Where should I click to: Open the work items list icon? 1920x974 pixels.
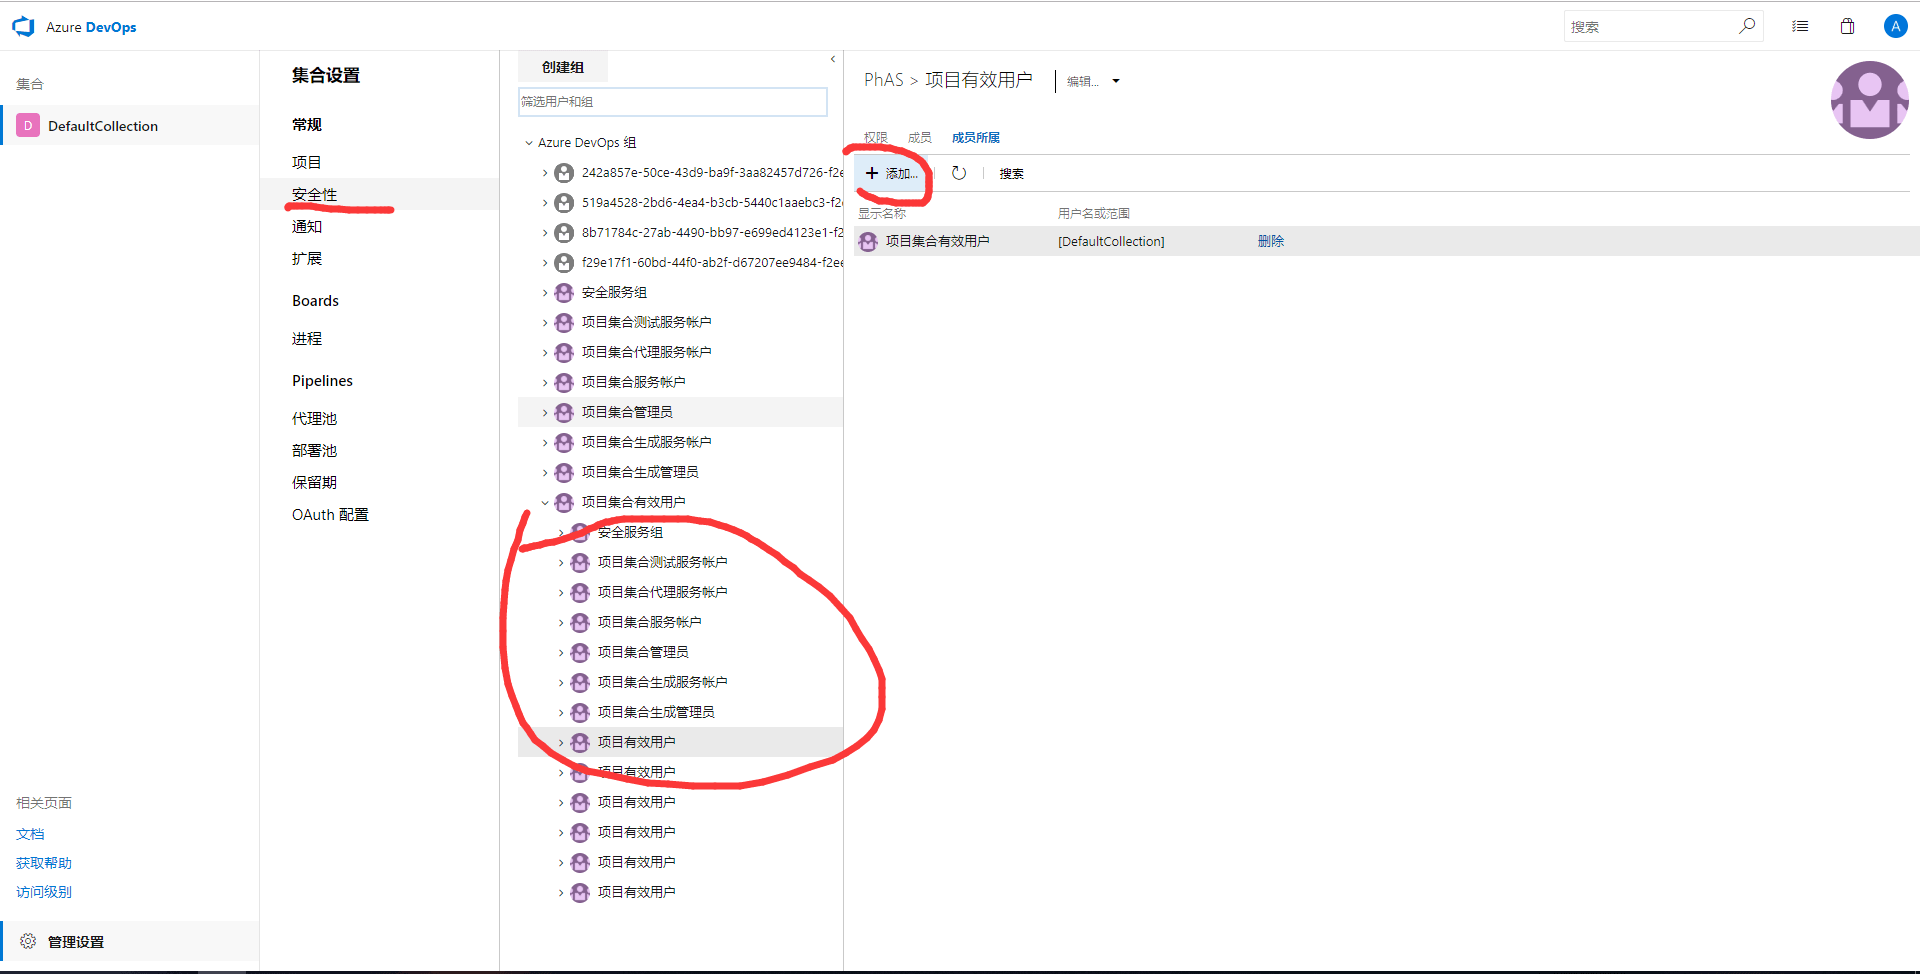click(x=1800, y=26)
